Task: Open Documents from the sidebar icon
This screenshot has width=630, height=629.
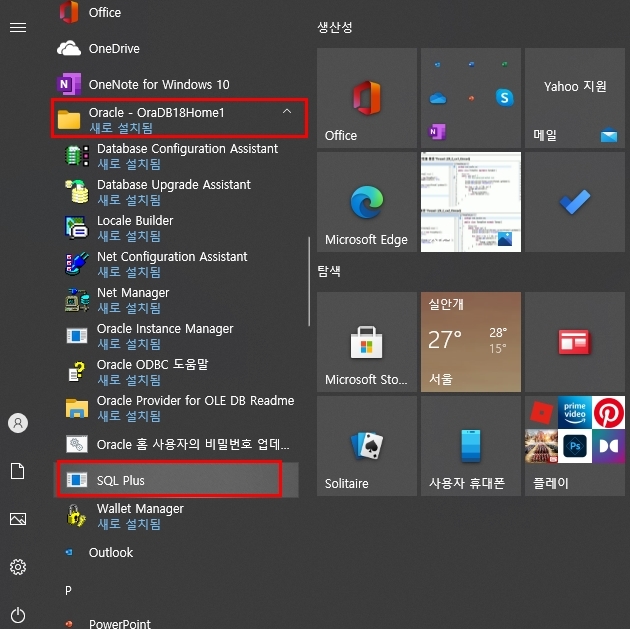Action: (x=18, y=471)
